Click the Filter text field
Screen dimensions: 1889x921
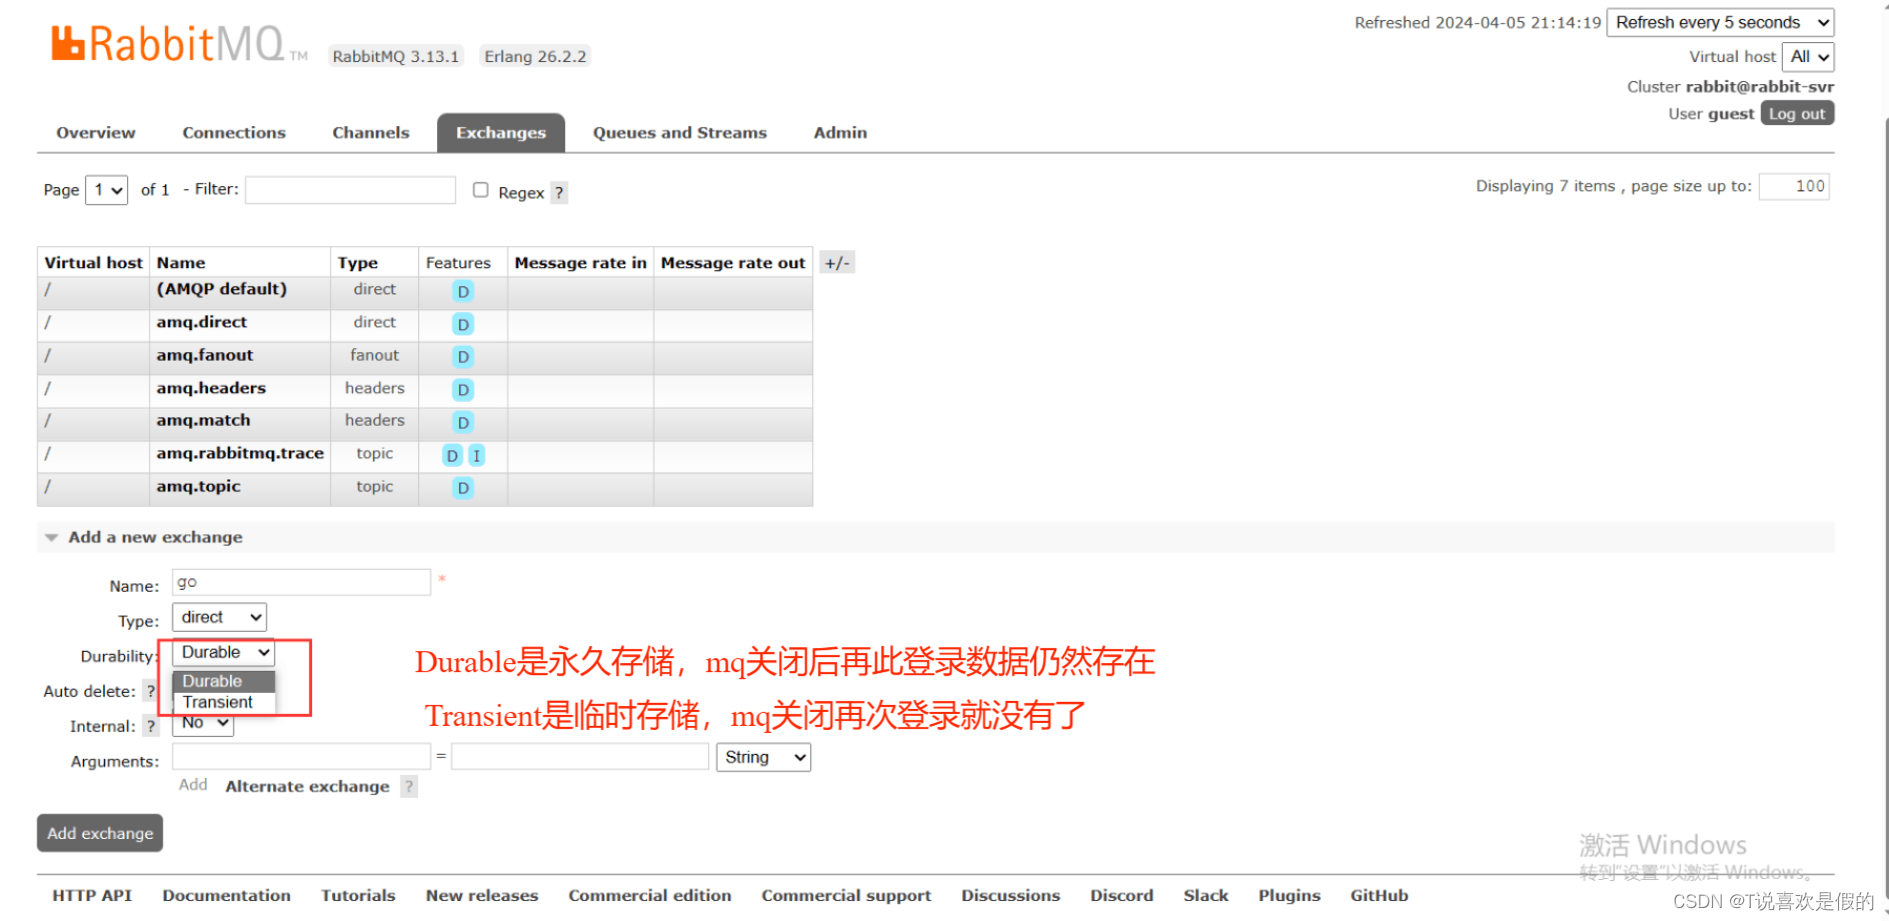(x=350, y=190)
